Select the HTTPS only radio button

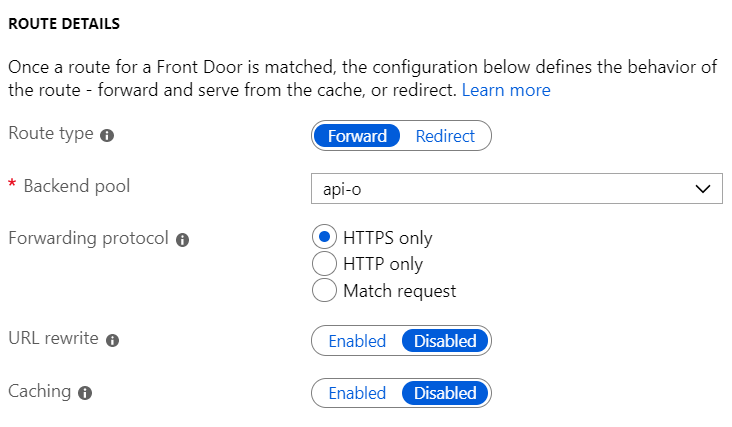tap(324, 238)
